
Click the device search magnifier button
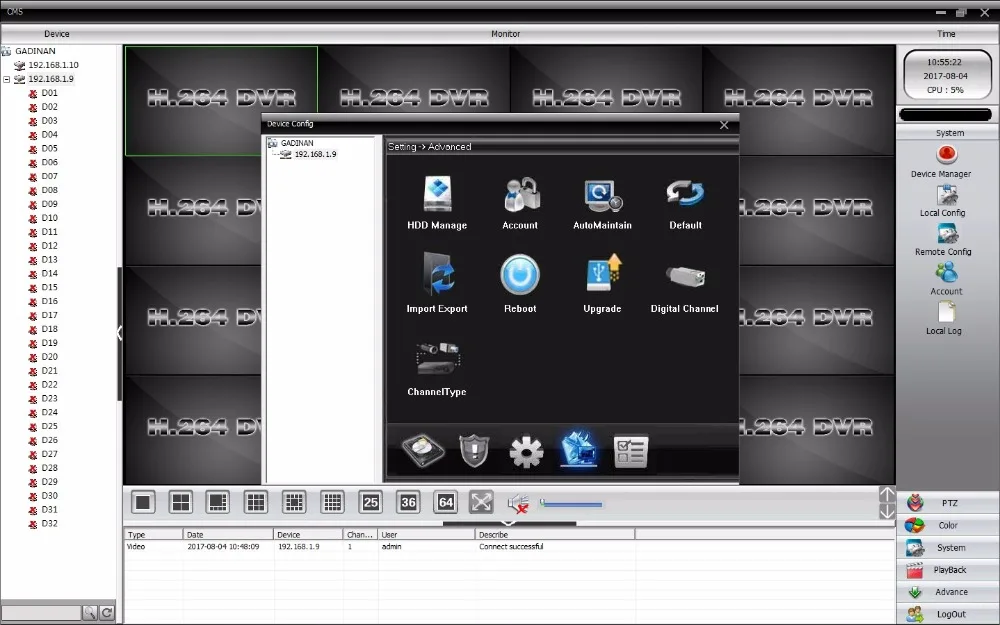point(90,613)
